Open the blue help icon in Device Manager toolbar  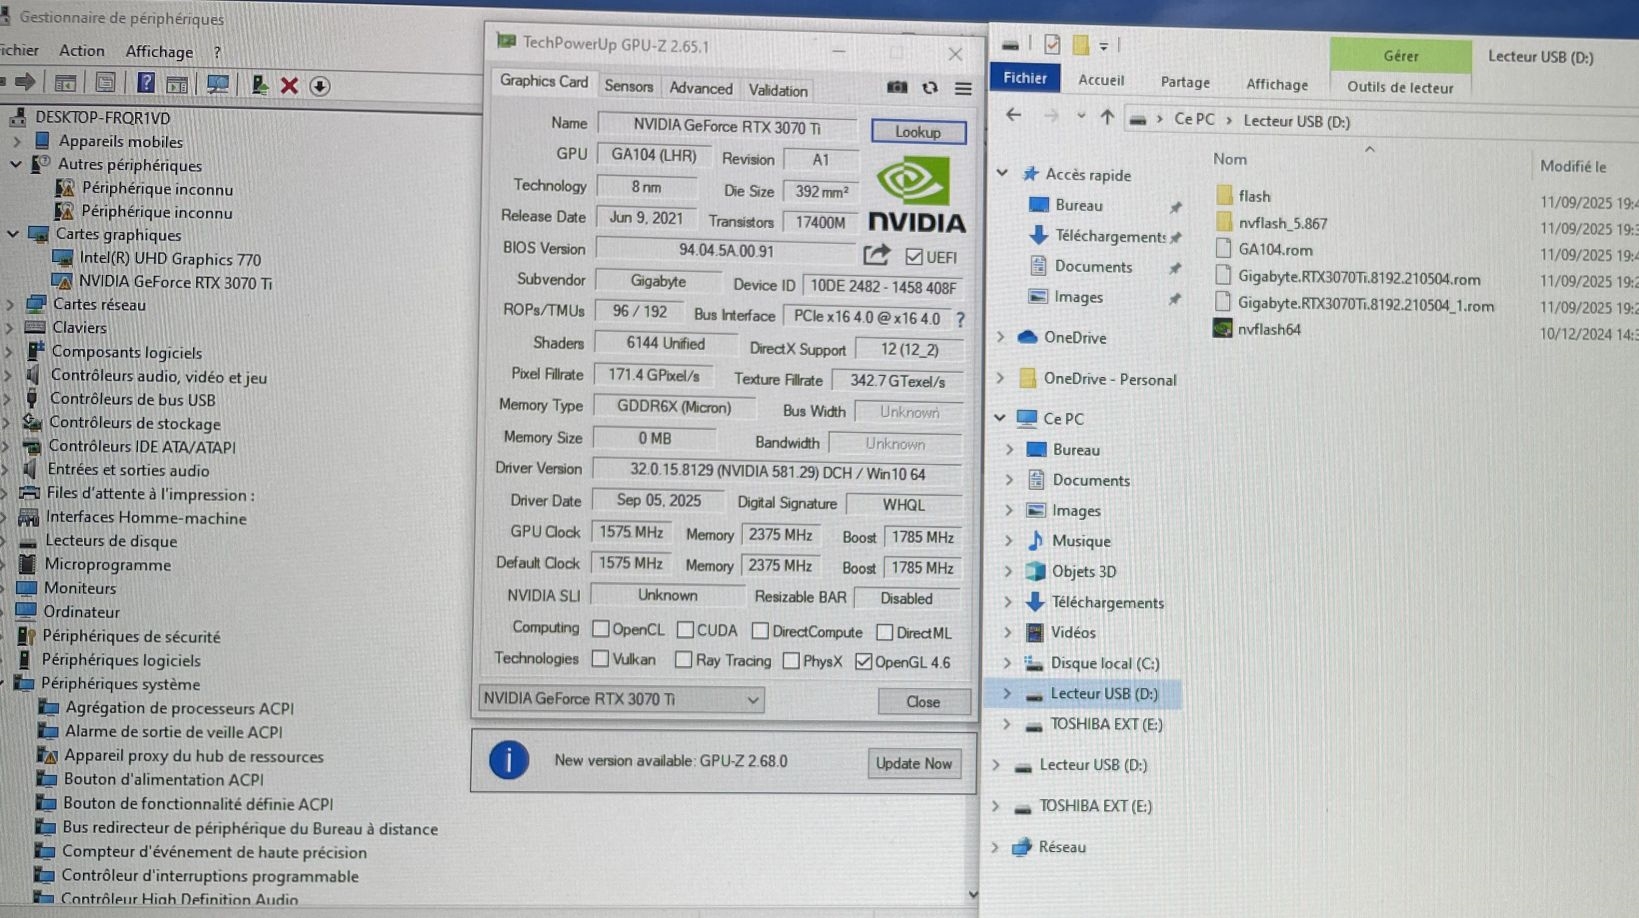click(x=146, y=84)
